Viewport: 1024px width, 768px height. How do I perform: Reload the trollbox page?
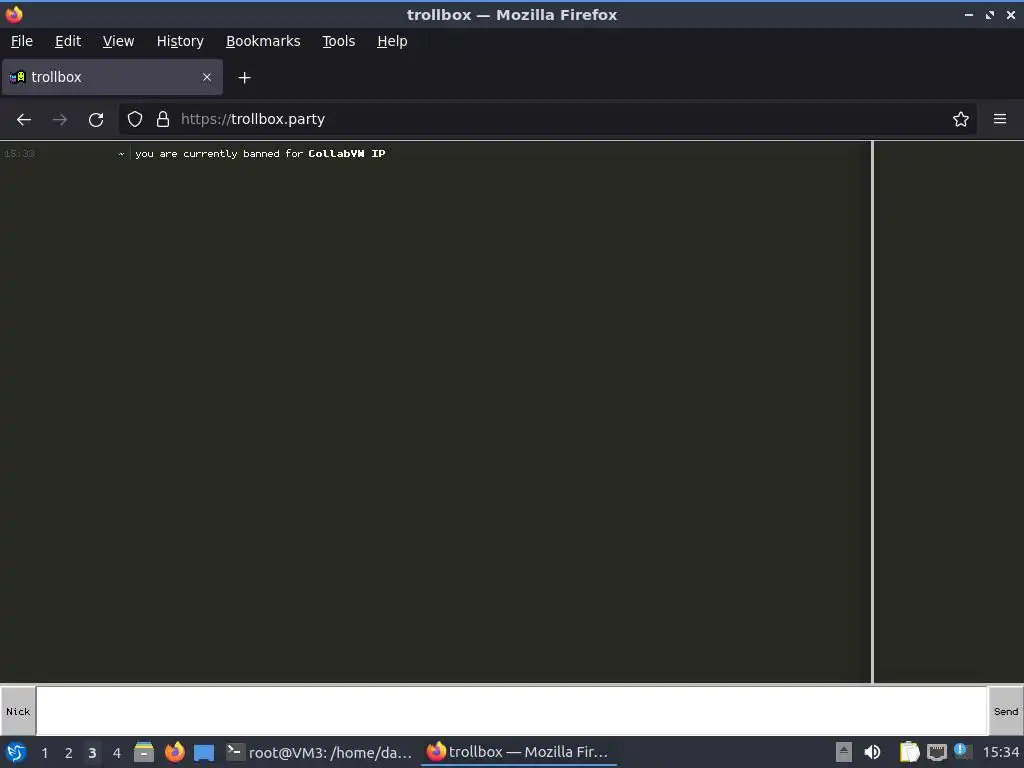tap(96, 120)
